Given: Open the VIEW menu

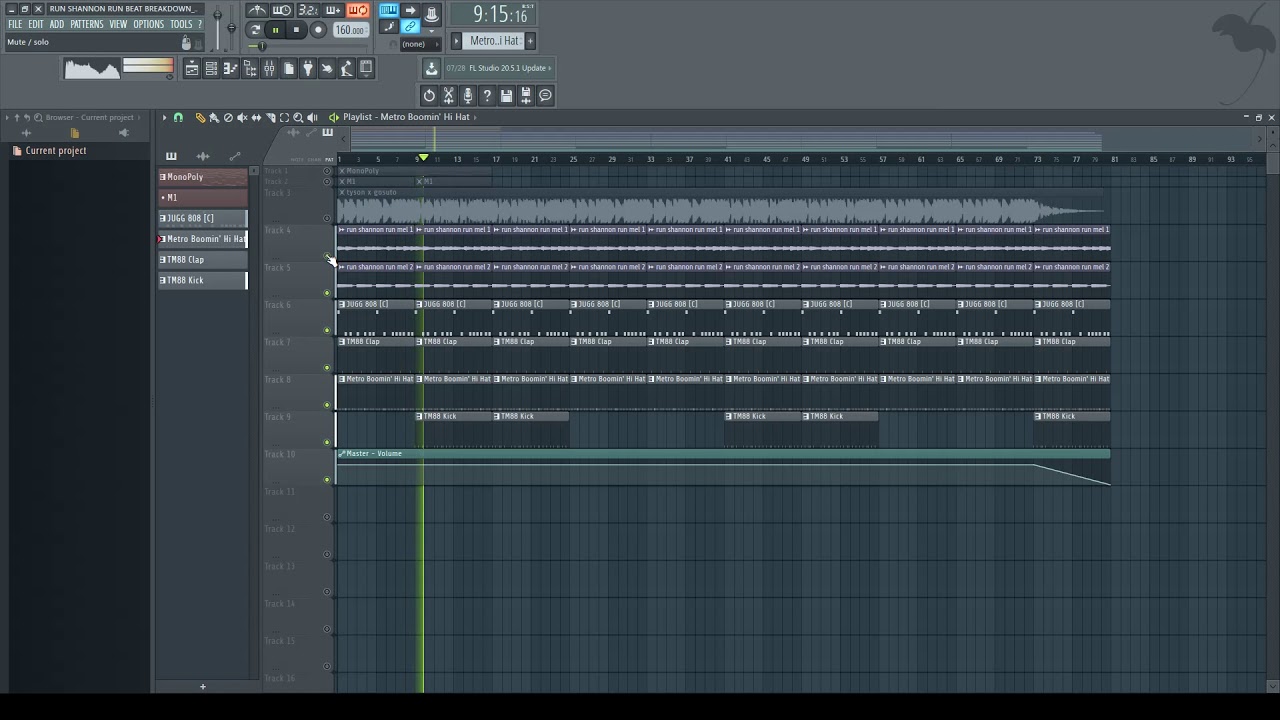Looking at the screenshot, I should pos(118,24).
